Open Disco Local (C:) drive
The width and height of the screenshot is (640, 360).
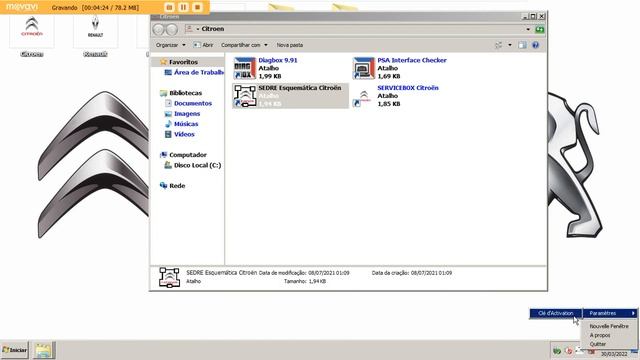[198, 165]
